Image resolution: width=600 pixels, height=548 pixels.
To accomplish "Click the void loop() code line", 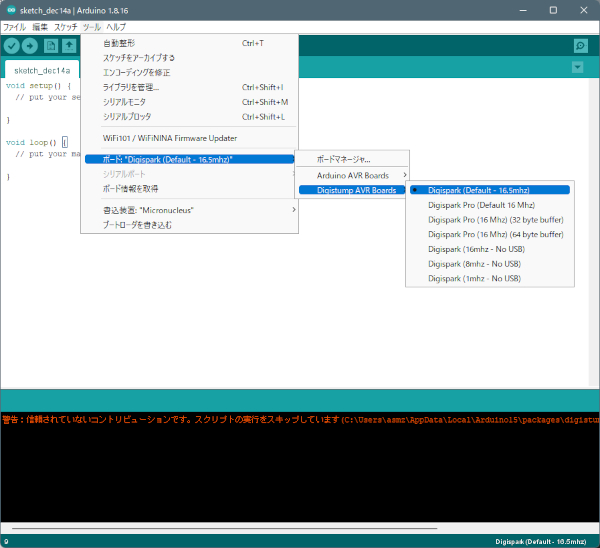I will [37, 142].
